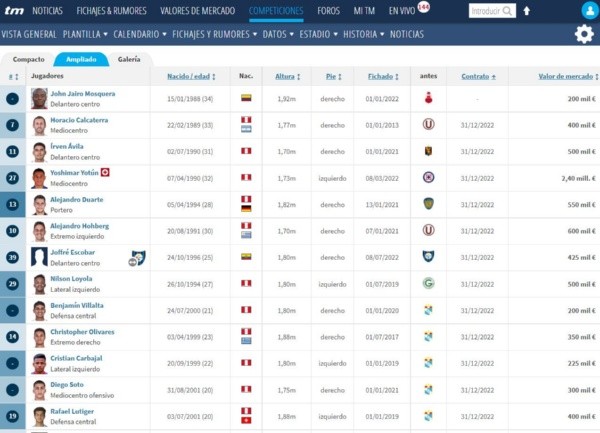The height and width of the screenshot is (433, 600).
Task: Expand Fichajes y Rumores submenu
Action: coord(214,34)
